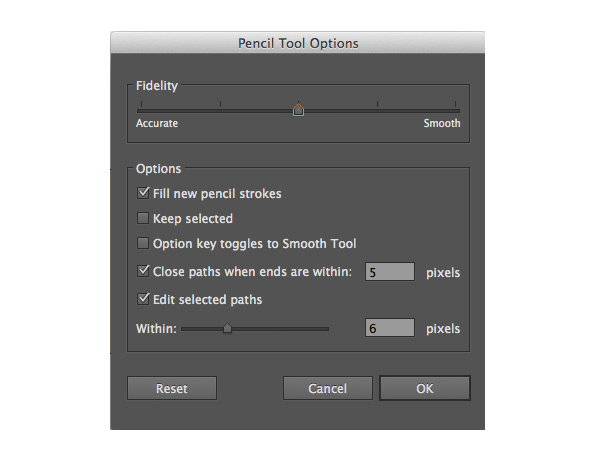Image resolution: width=600 pixels, height=466 pixels.
Task: Click the Smooth label under the Fidelity slider
Action: pos(441,124)
